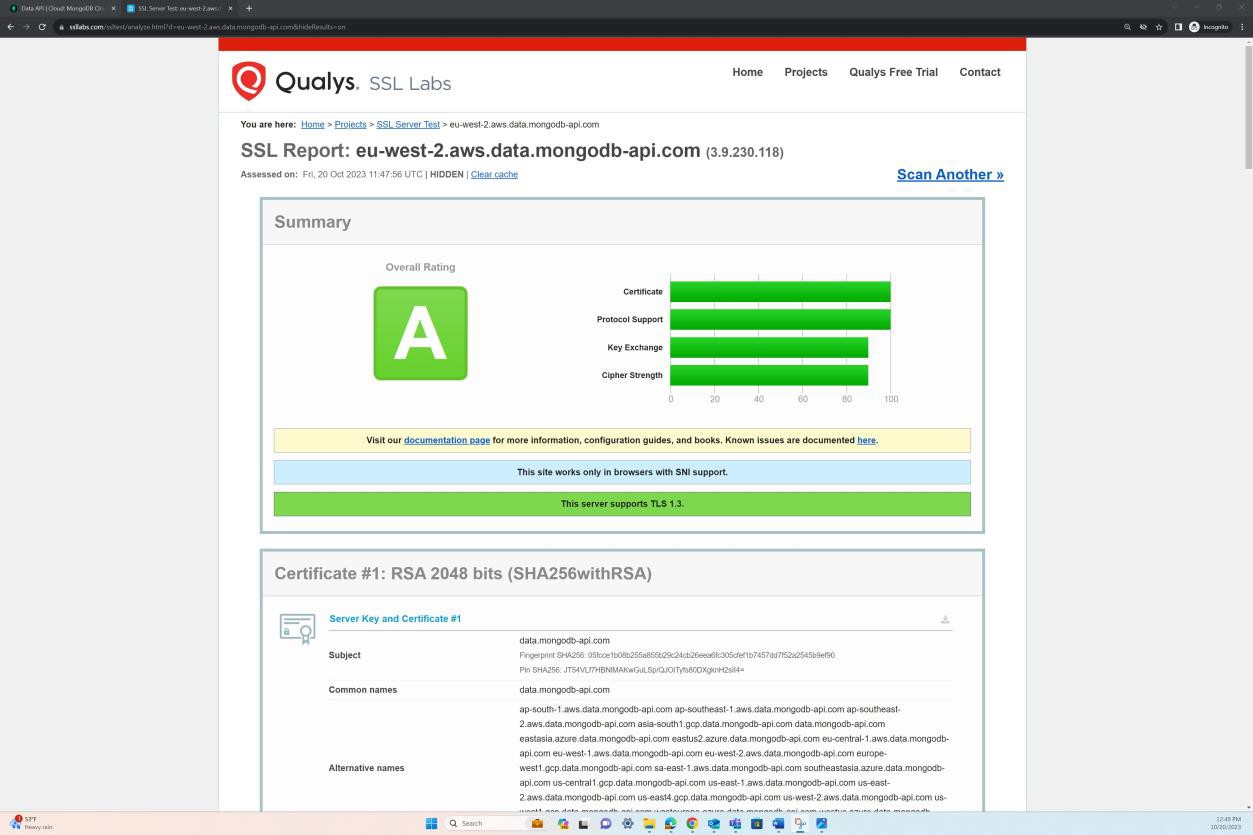
Task: Navigate to SSL Server Test breadcrumb link
Action: click(x=407, y=124)
